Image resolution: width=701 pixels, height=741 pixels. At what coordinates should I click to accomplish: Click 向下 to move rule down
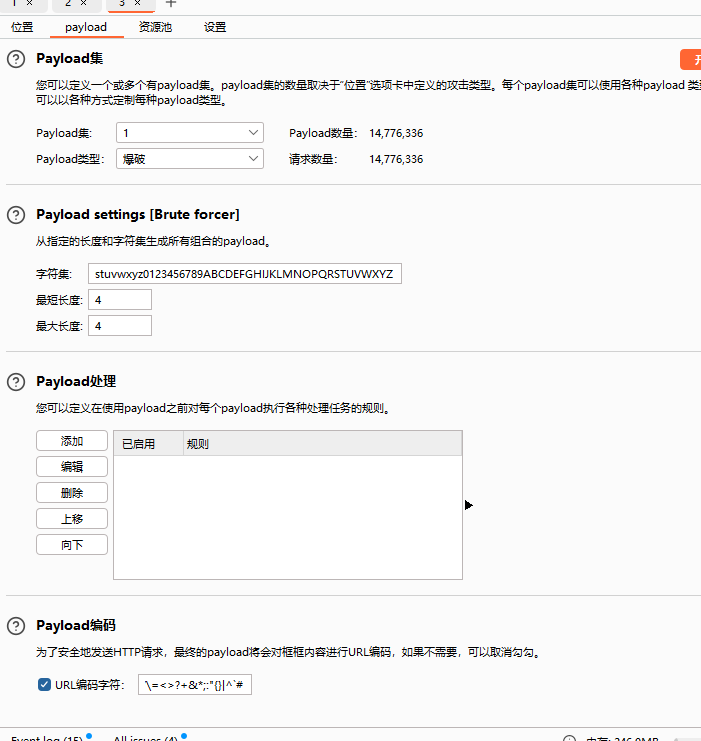tap(72, 545)
